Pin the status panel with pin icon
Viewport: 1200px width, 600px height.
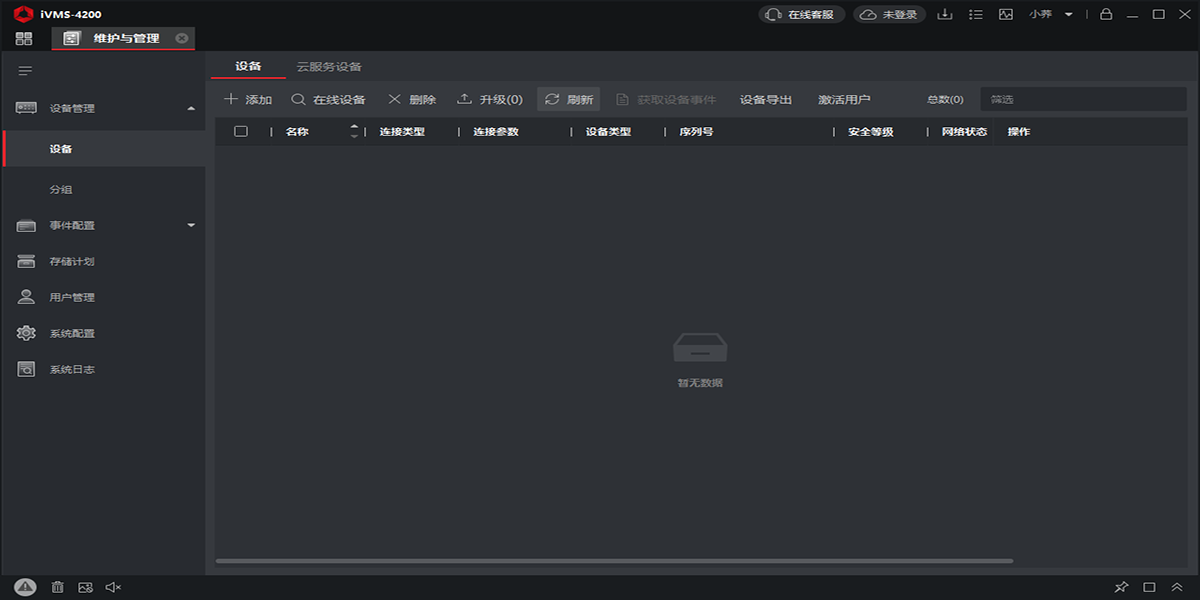[1121, 587]
